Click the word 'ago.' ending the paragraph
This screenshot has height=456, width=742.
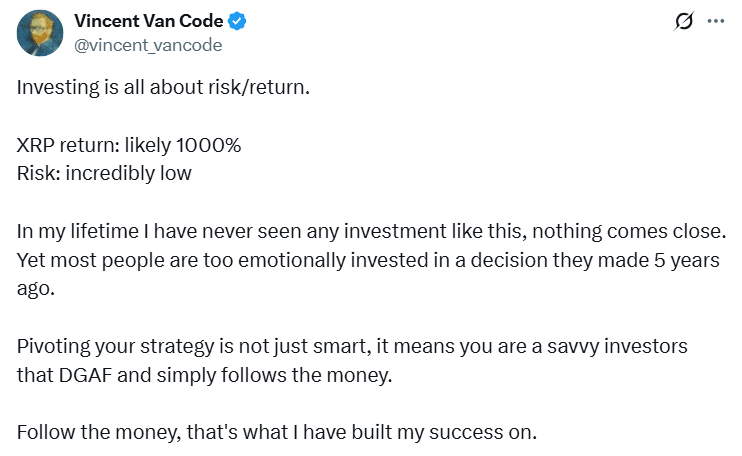click(34, 288)
